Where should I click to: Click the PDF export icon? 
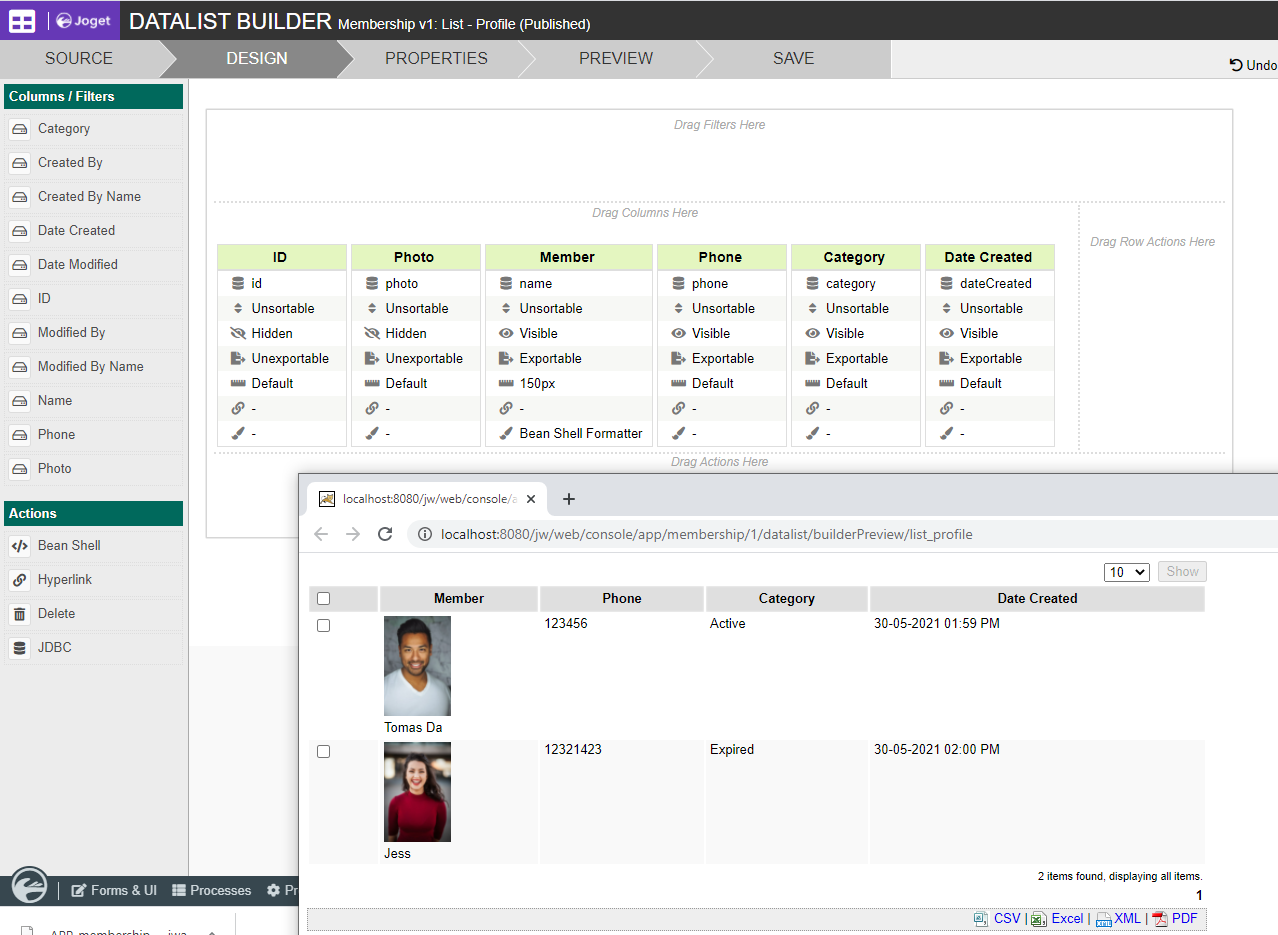pyautogui.click(x=1160, y=919)
